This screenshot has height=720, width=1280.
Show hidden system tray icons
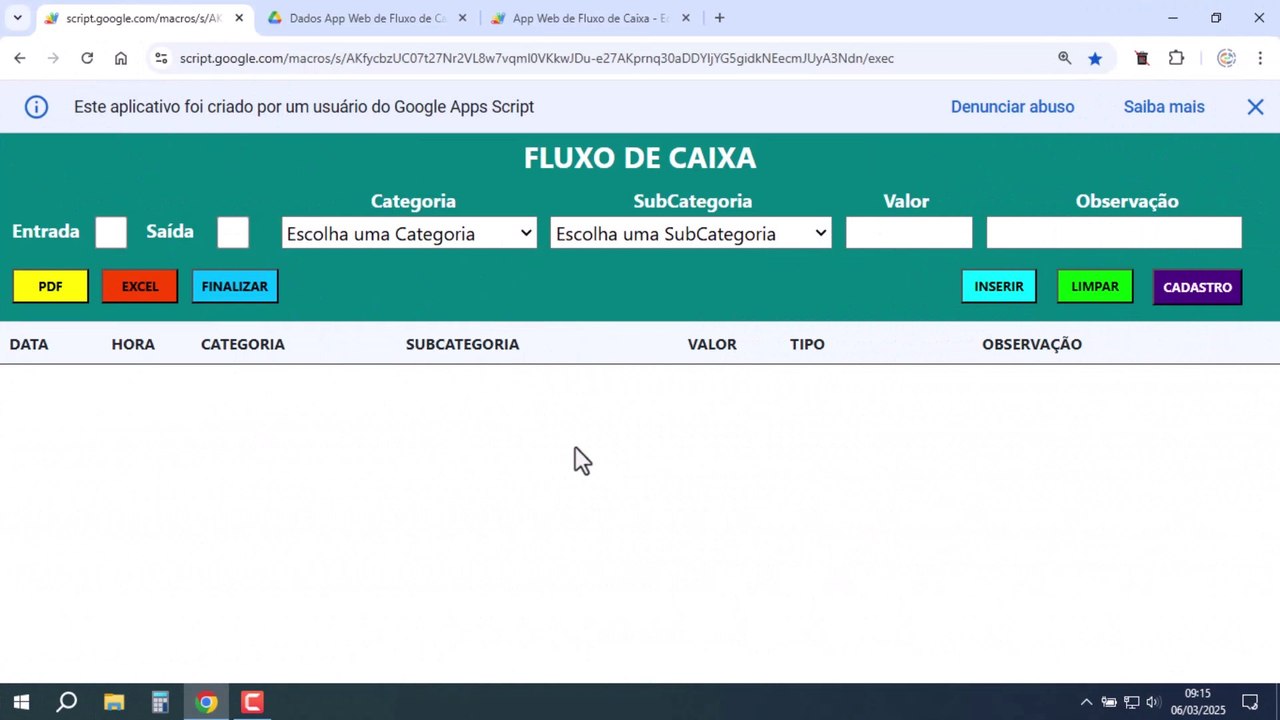(x=1086, y=702)
